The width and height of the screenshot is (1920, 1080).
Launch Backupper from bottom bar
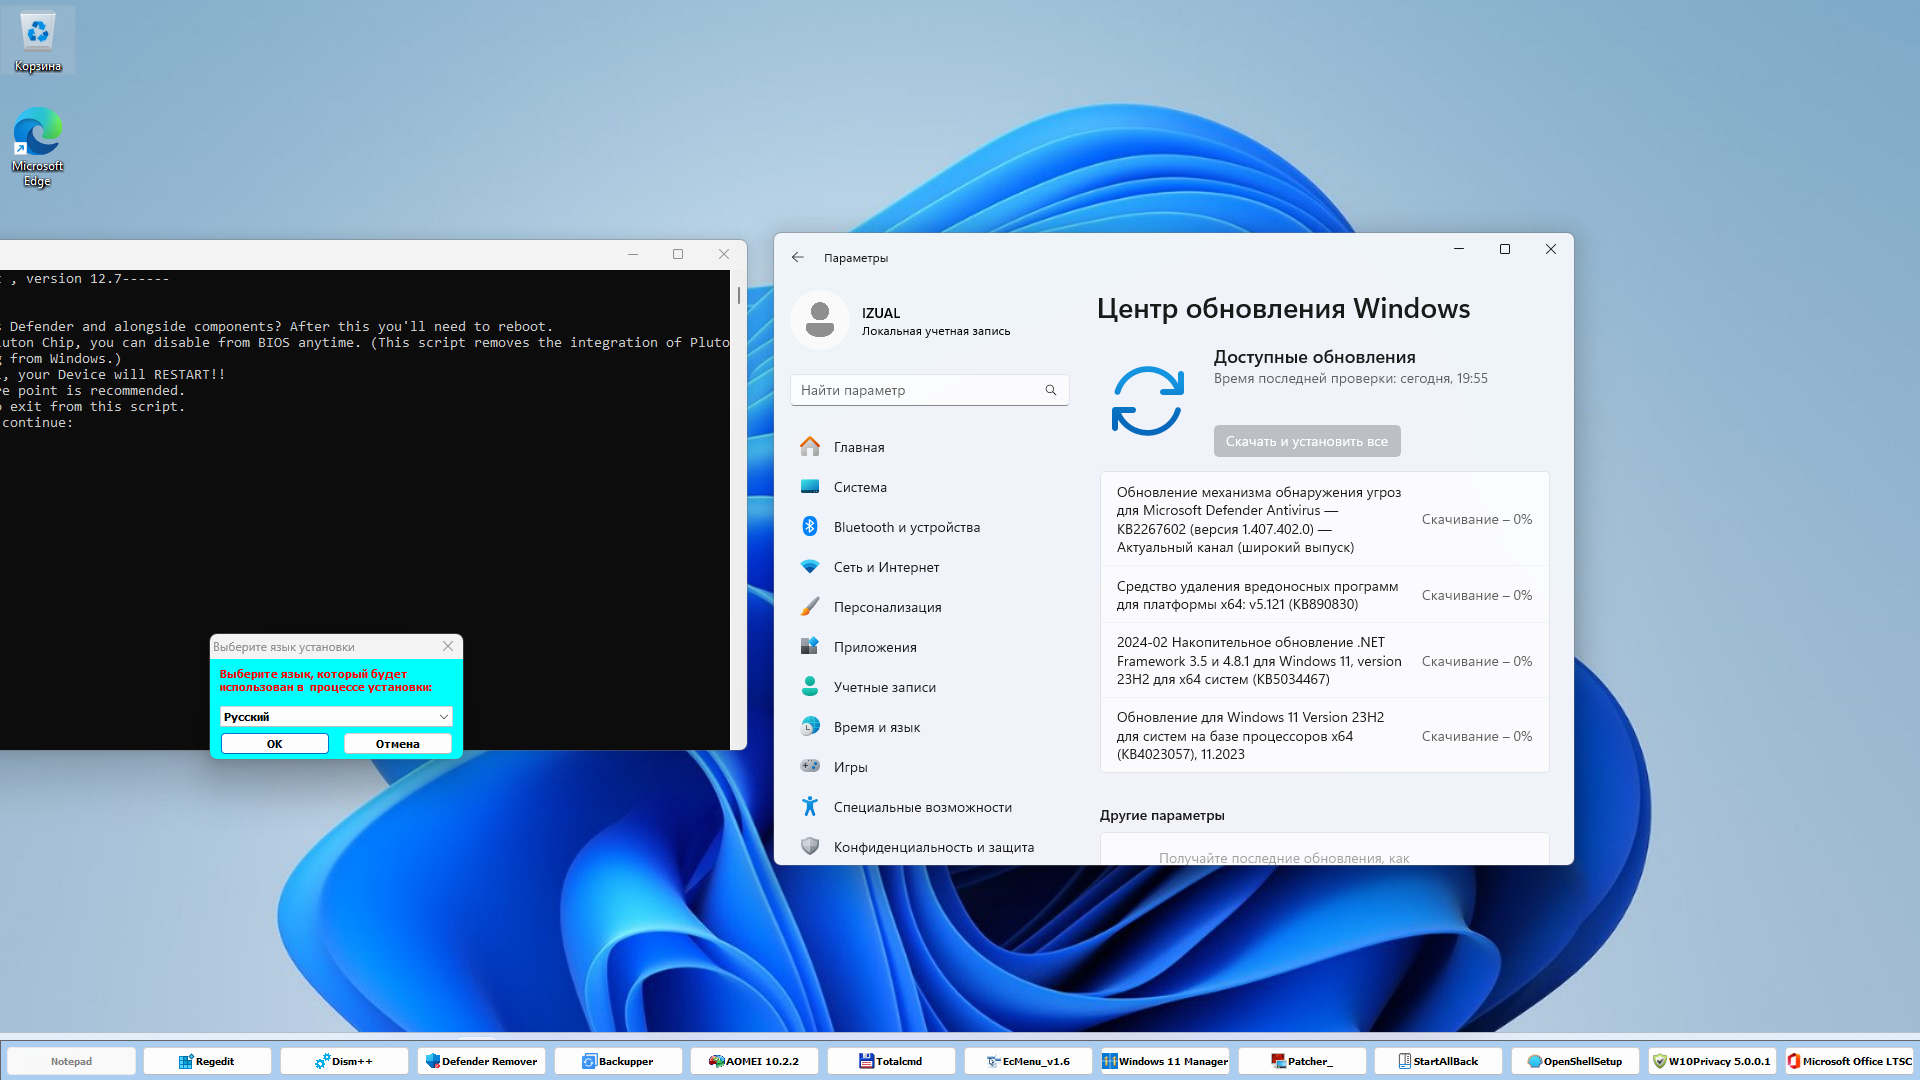click(x=618, y=1061)
